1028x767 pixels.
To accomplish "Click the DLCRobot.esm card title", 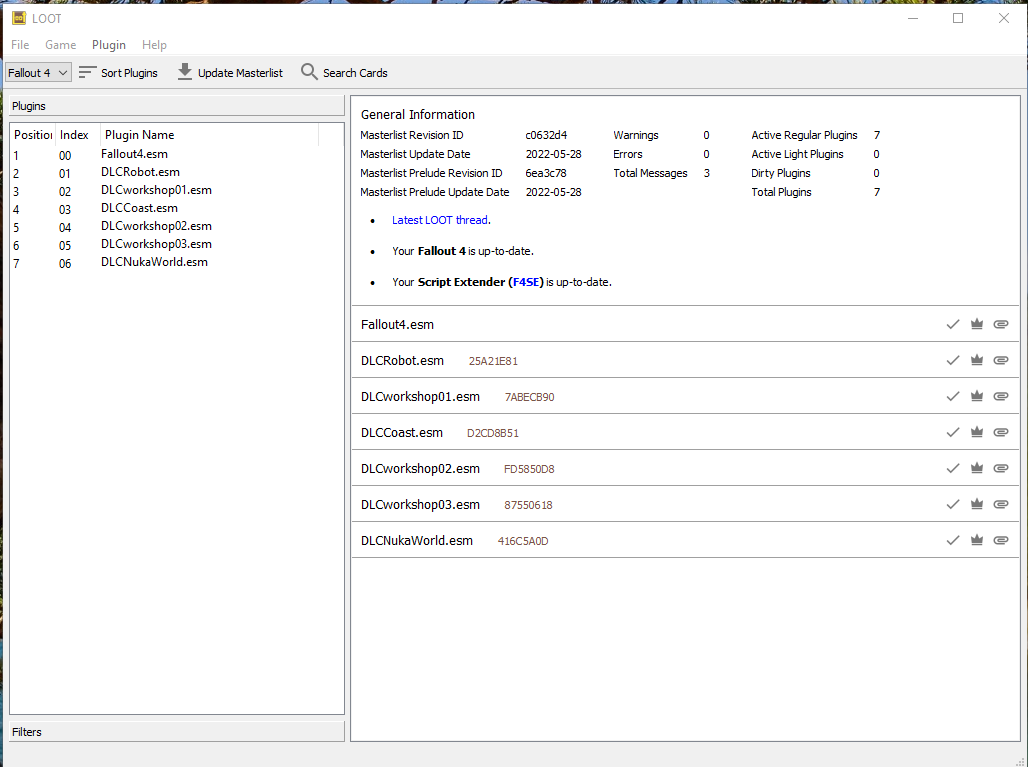I will pyautogui.click(x=403, y=361).
